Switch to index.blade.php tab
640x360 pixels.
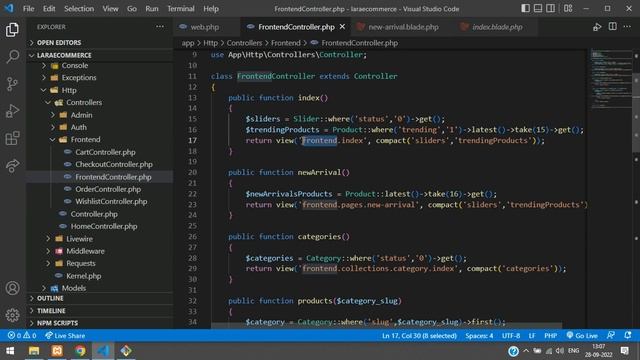coord(497,27)
